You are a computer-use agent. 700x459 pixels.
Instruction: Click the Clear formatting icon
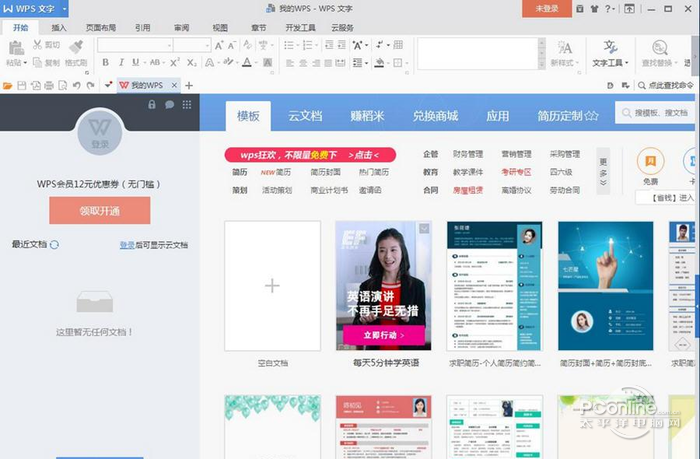click(247, 45)
